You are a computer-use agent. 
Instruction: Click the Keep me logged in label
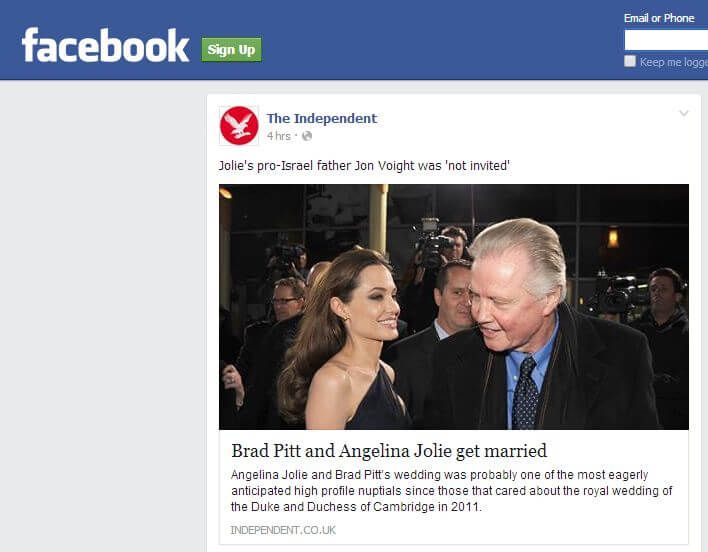[674, 62]
